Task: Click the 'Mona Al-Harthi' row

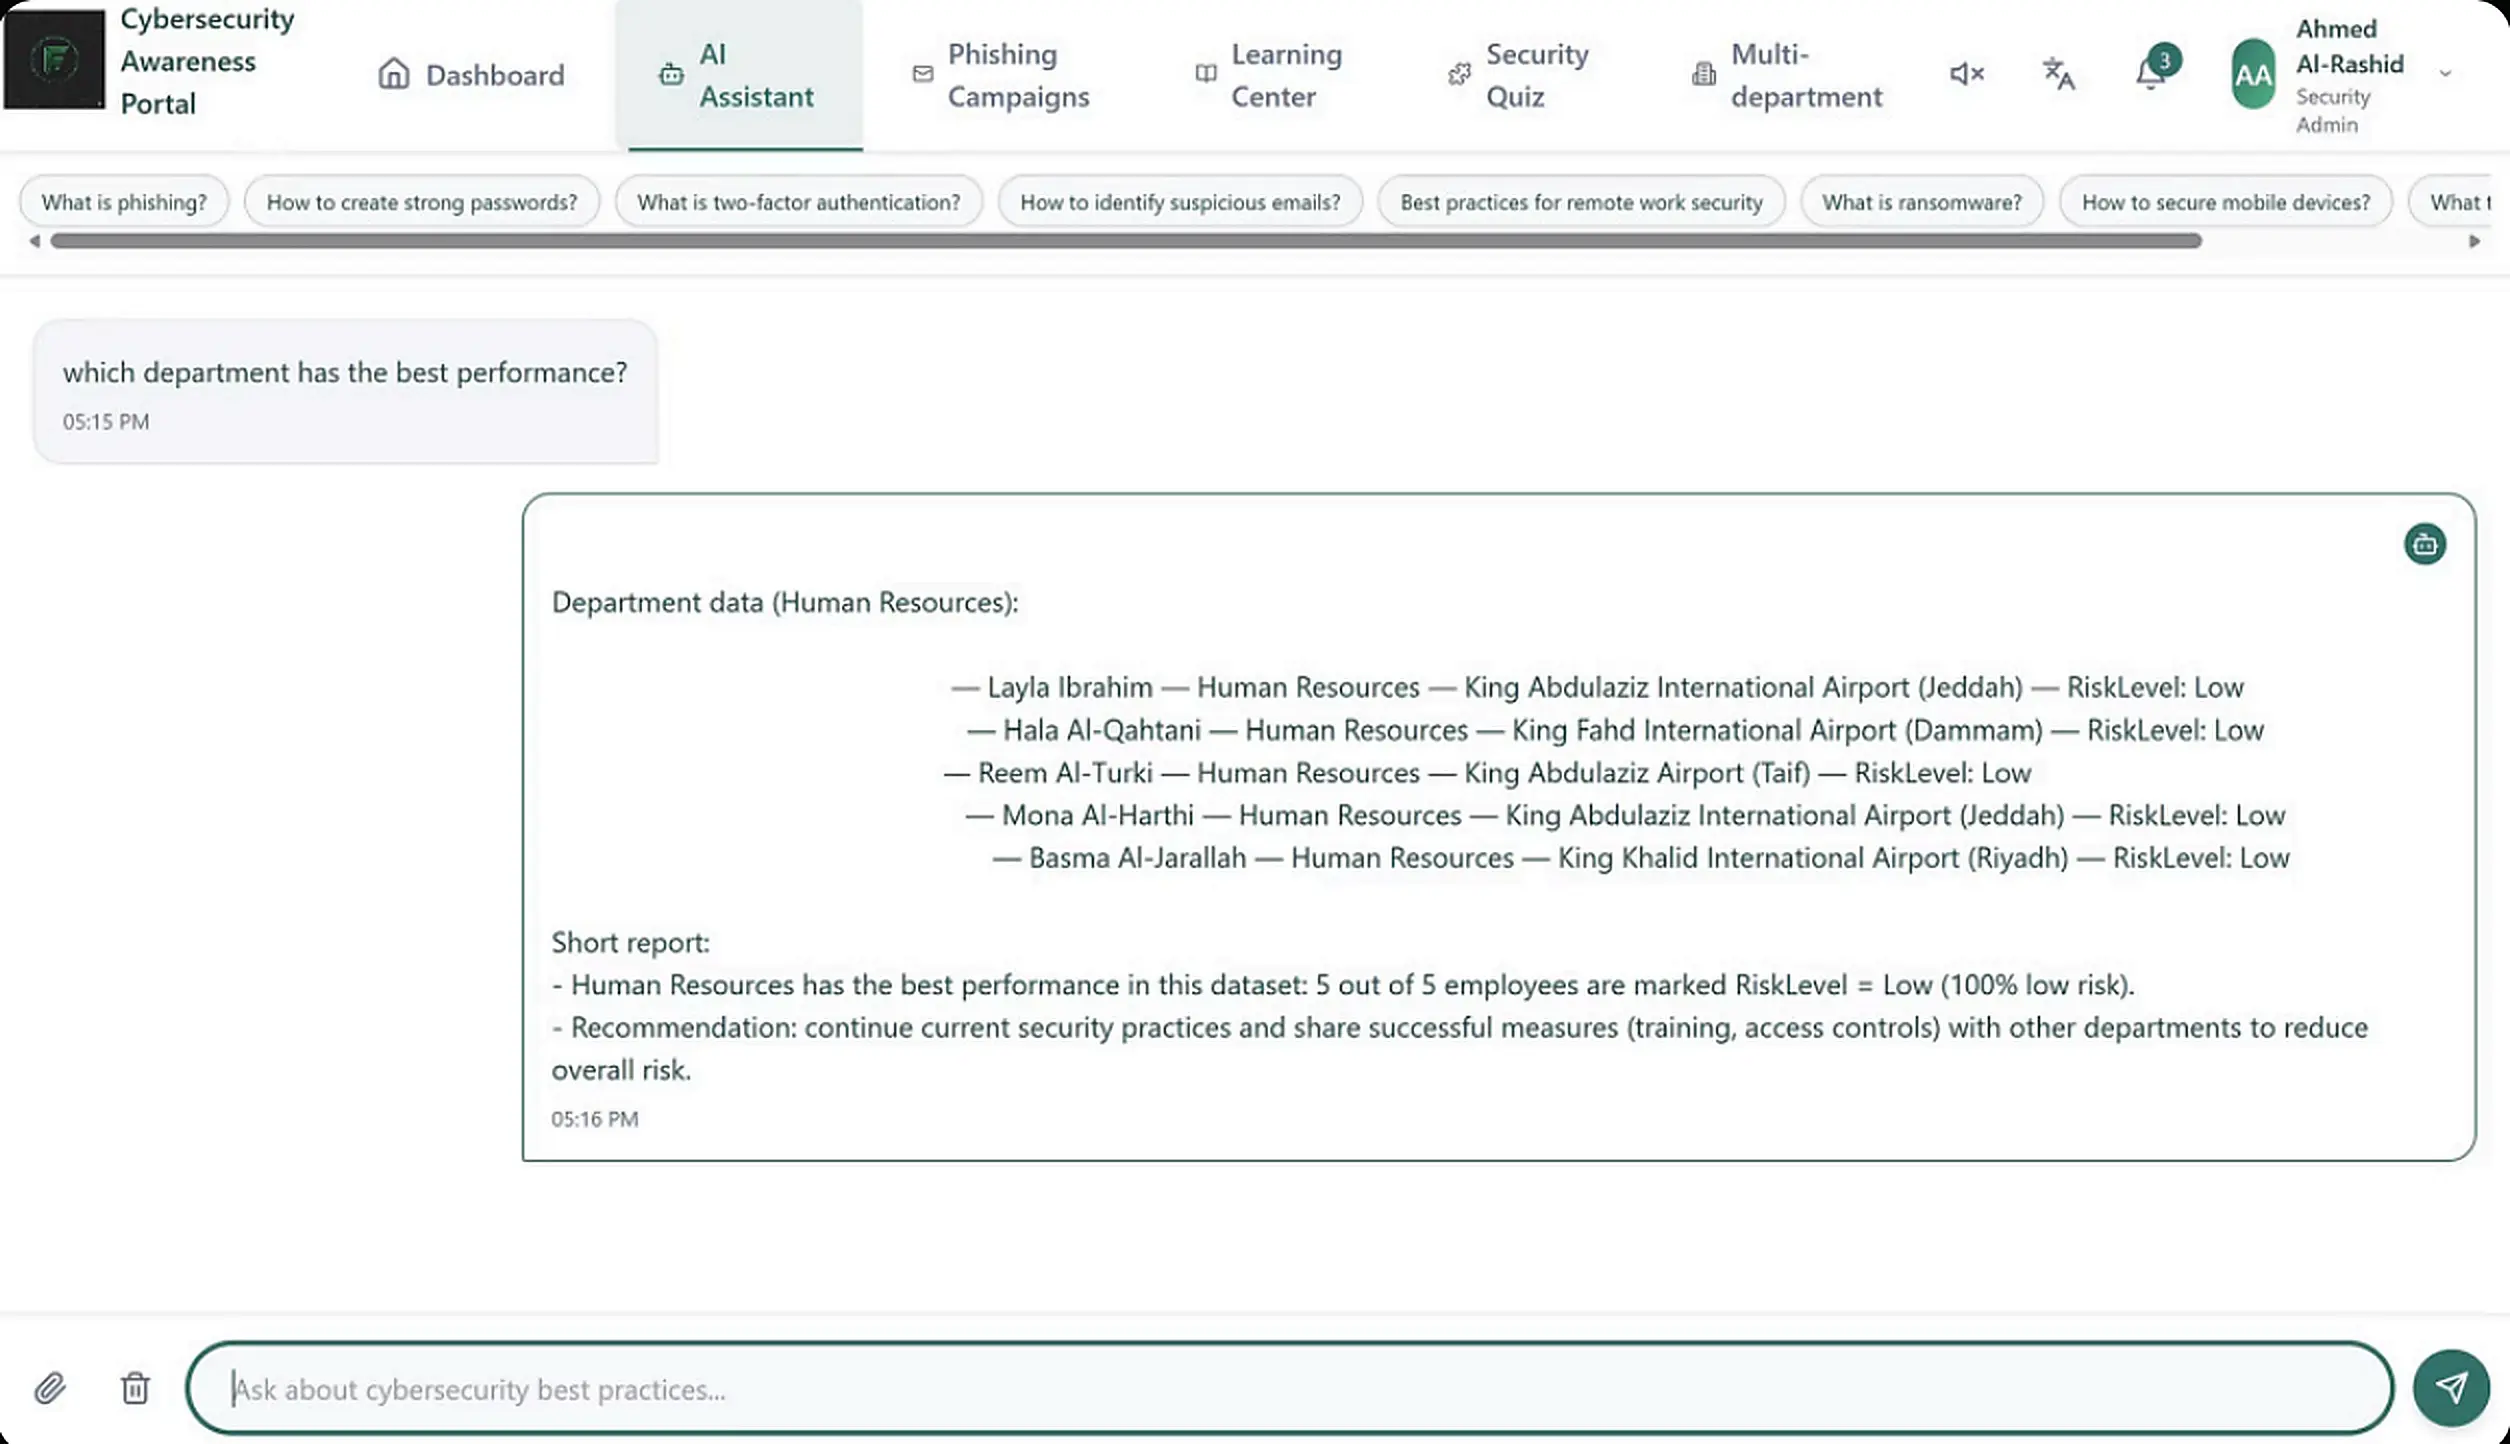Action: [x=1625, y=815]
